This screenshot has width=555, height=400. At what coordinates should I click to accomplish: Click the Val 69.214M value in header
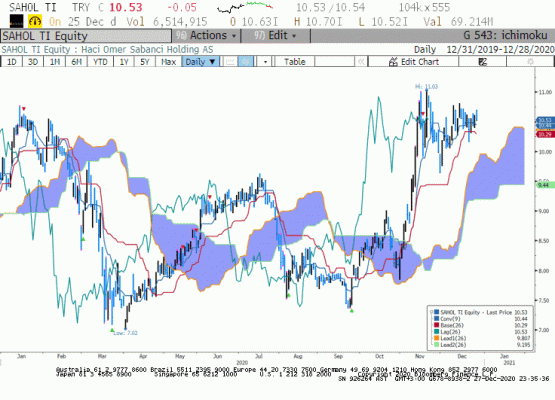[x=458, y=22]
